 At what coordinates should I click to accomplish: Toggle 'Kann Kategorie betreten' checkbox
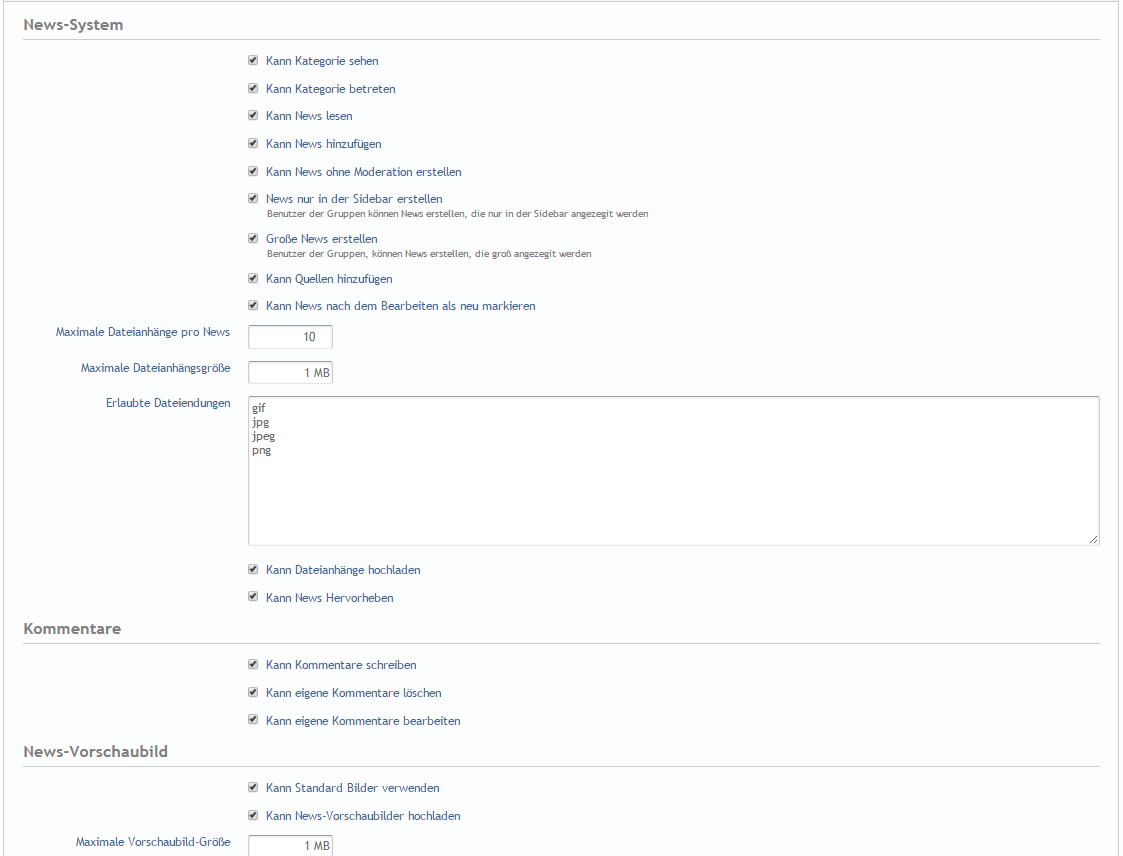(253, 89)
